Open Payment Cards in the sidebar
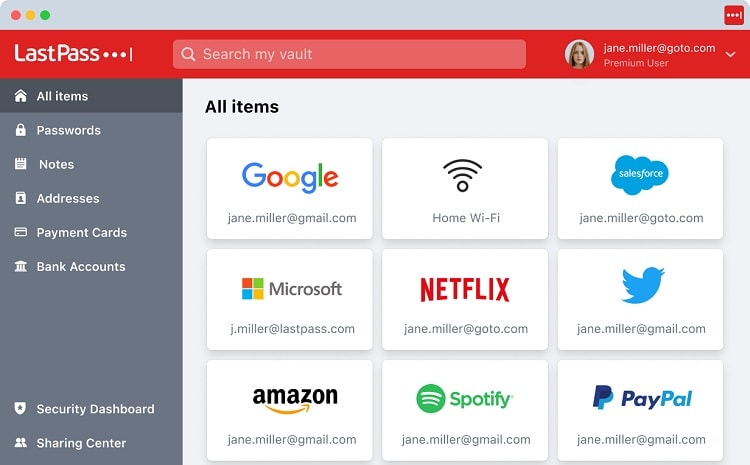Viewport: 750px width, 465px height. 91,232
